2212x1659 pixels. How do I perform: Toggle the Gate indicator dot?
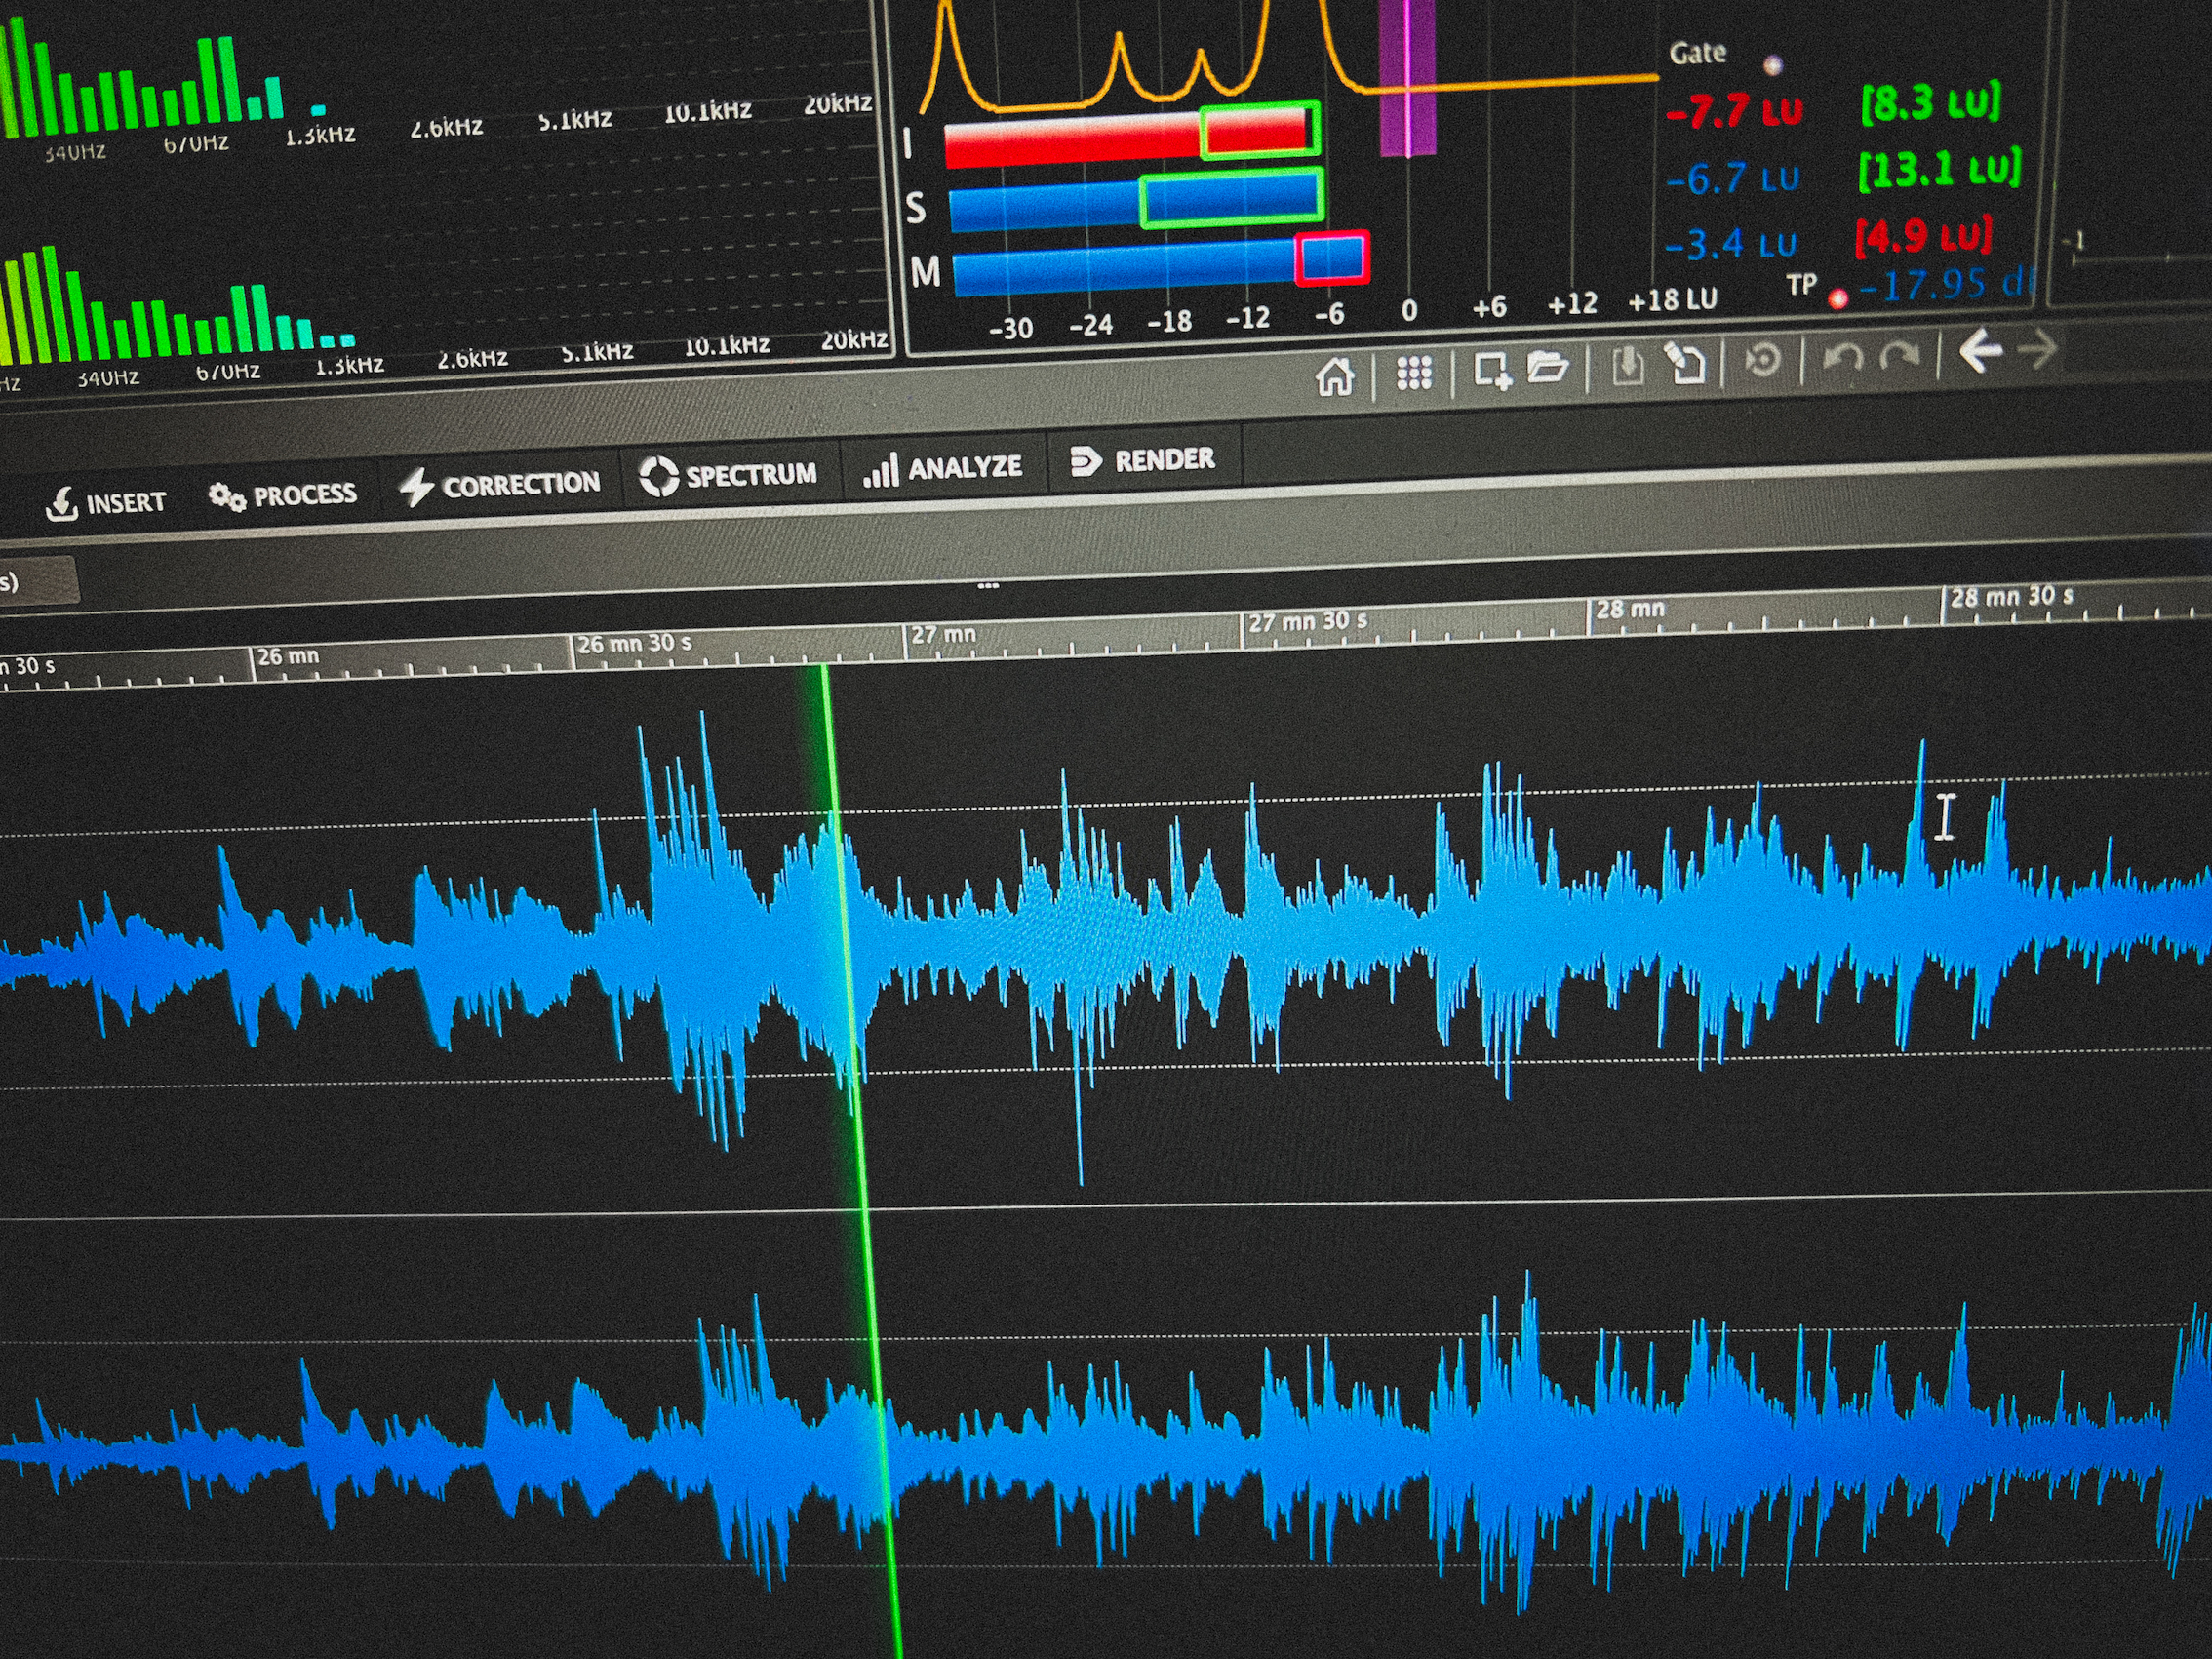[x=1773, y=65]
